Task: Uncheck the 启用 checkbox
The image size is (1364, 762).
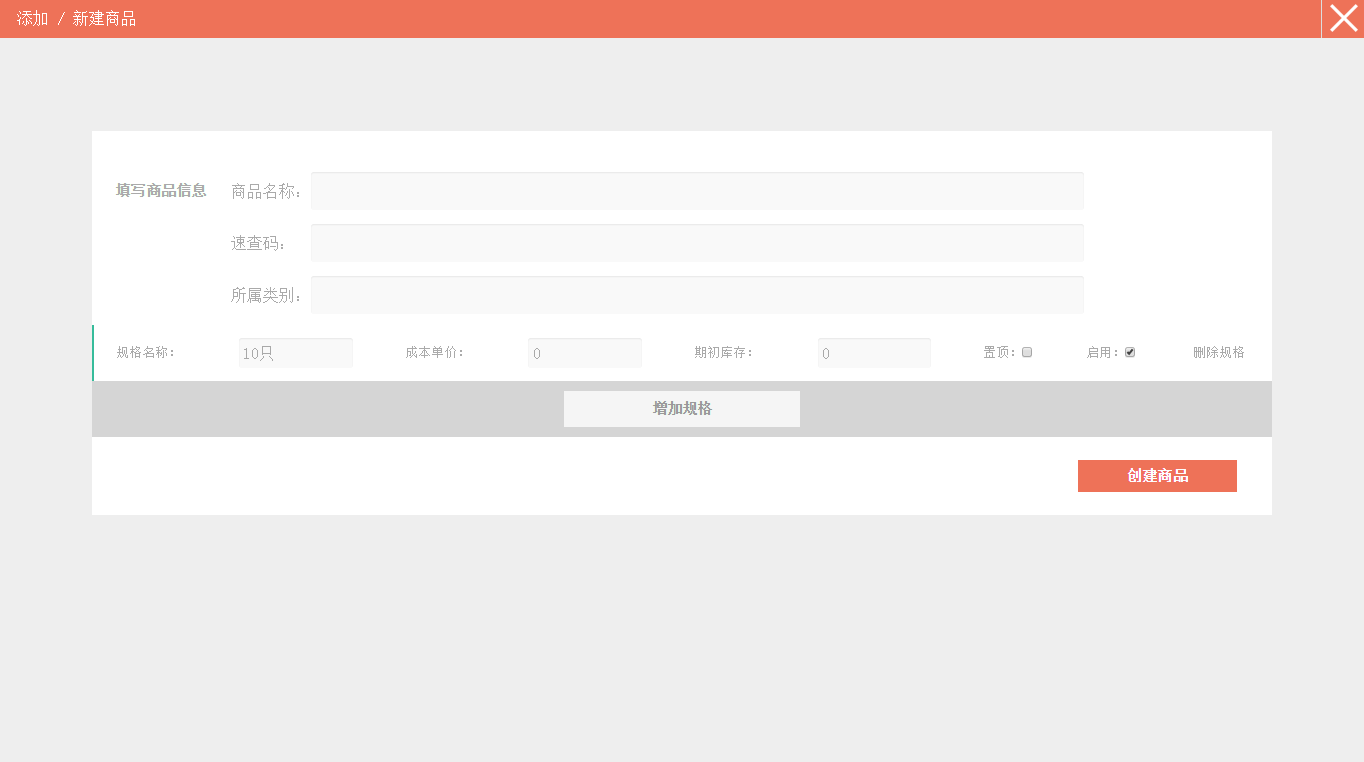Action: coord(1130,352)
